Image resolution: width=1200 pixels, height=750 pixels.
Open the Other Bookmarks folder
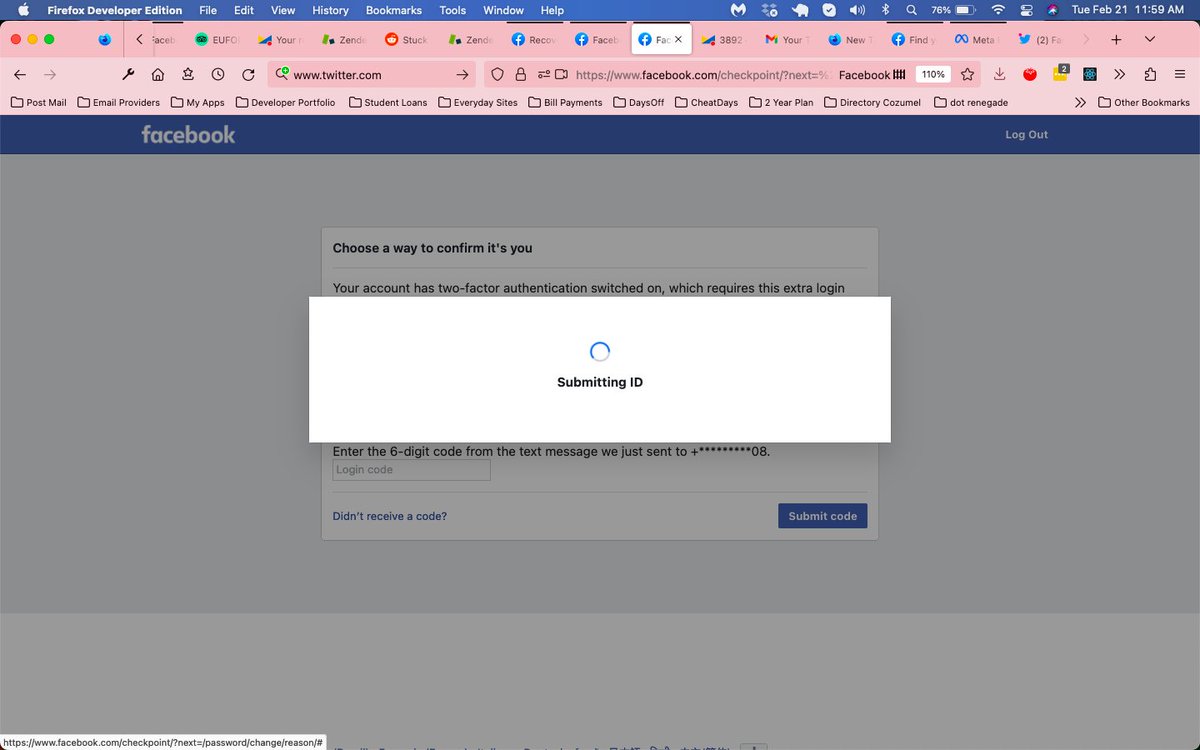tap(1143, 102)
